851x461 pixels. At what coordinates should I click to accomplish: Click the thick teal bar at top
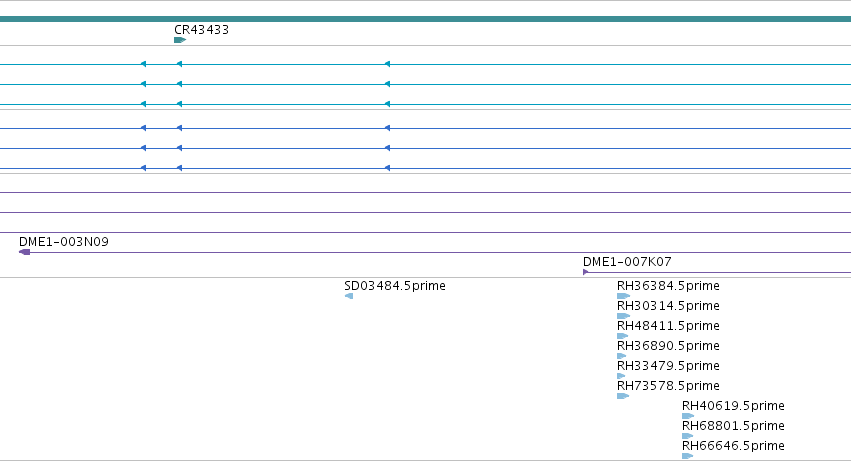[x=426, y=19]
